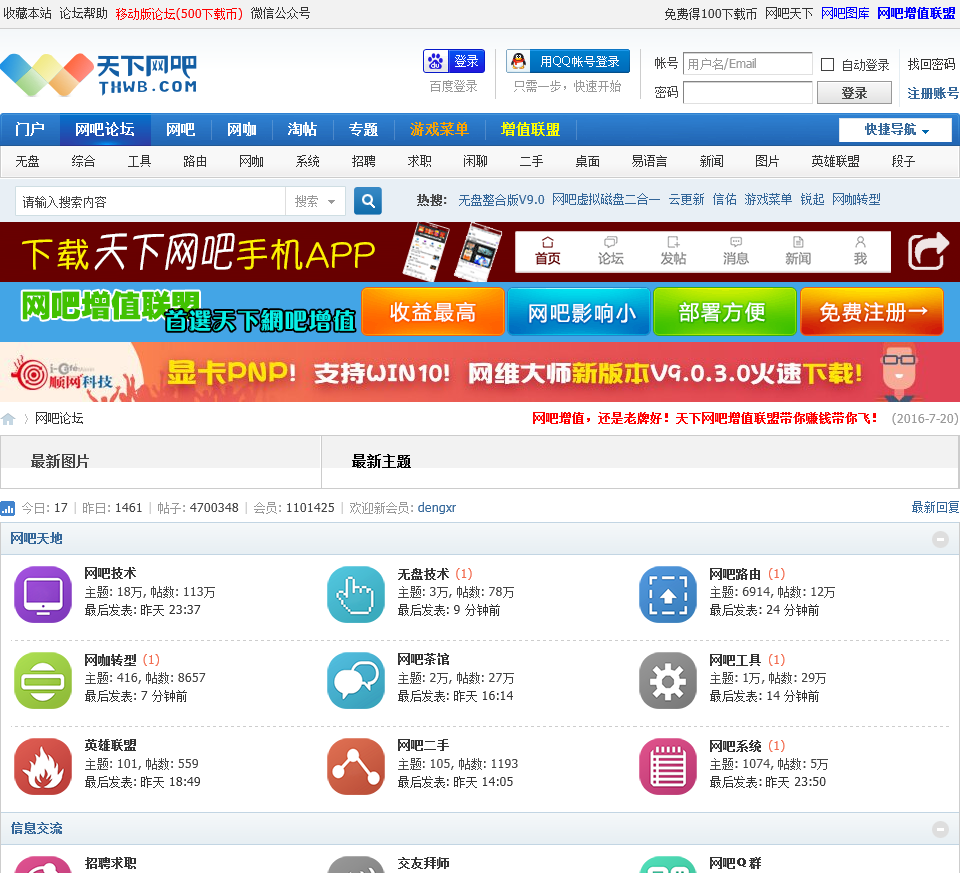Click the 找回密码 link
This screenshot has height=873, width=960.
[x=931, y=64]
